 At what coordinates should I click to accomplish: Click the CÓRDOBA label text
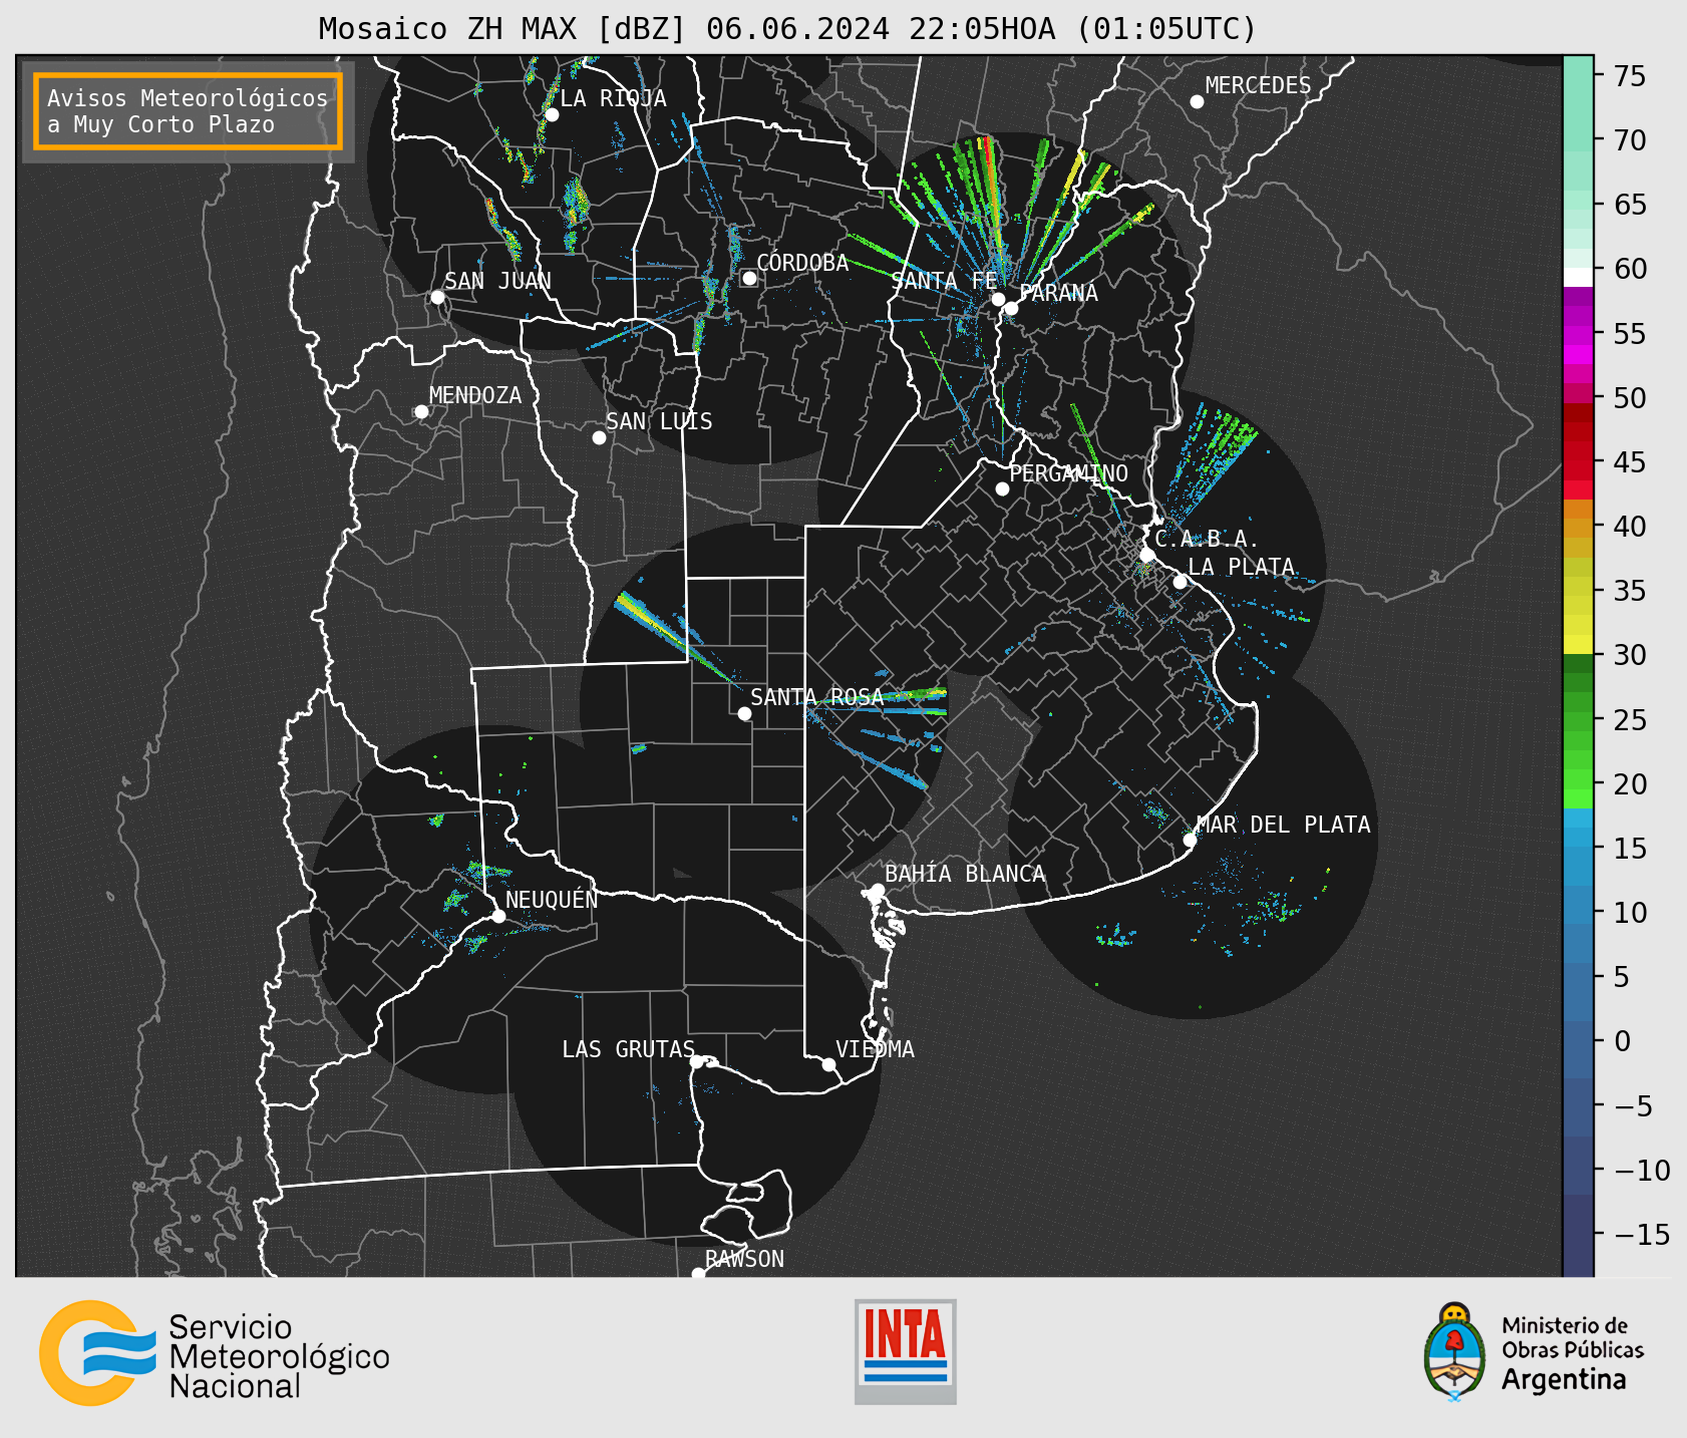(x=803, y=262)
